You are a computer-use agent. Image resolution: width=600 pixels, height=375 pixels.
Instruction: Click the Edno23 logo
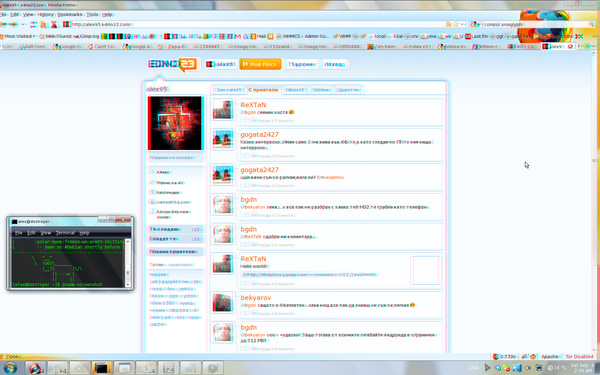point(173,64)
